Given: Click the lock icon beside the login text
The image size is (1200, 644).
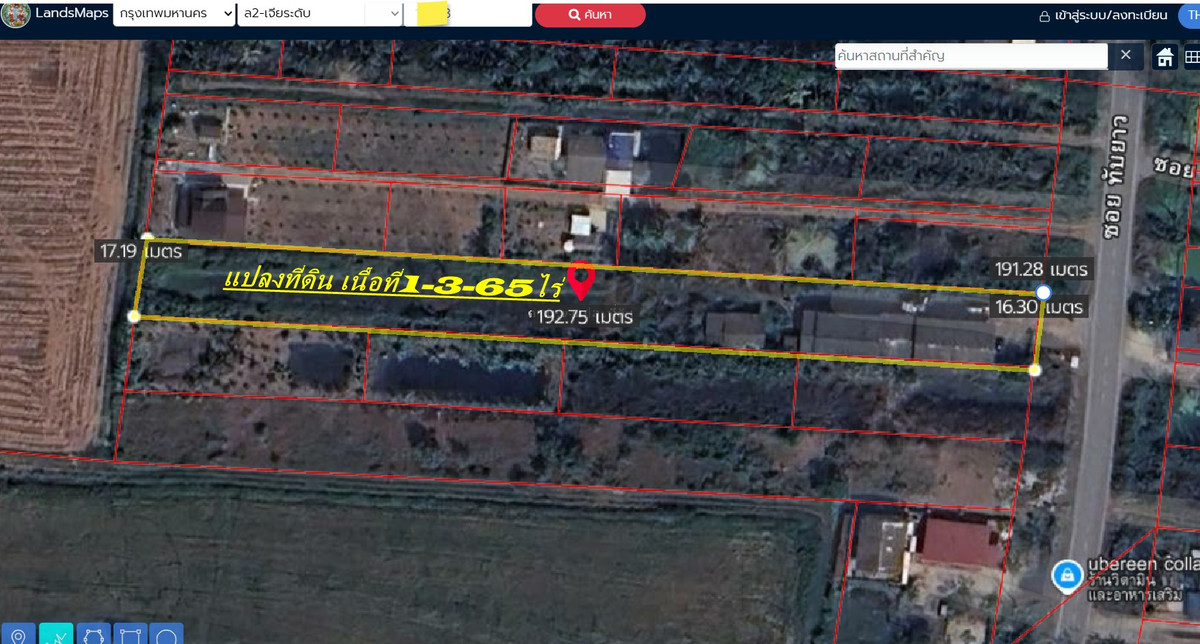Looking at the screenshot, I should coord(1045,15).
